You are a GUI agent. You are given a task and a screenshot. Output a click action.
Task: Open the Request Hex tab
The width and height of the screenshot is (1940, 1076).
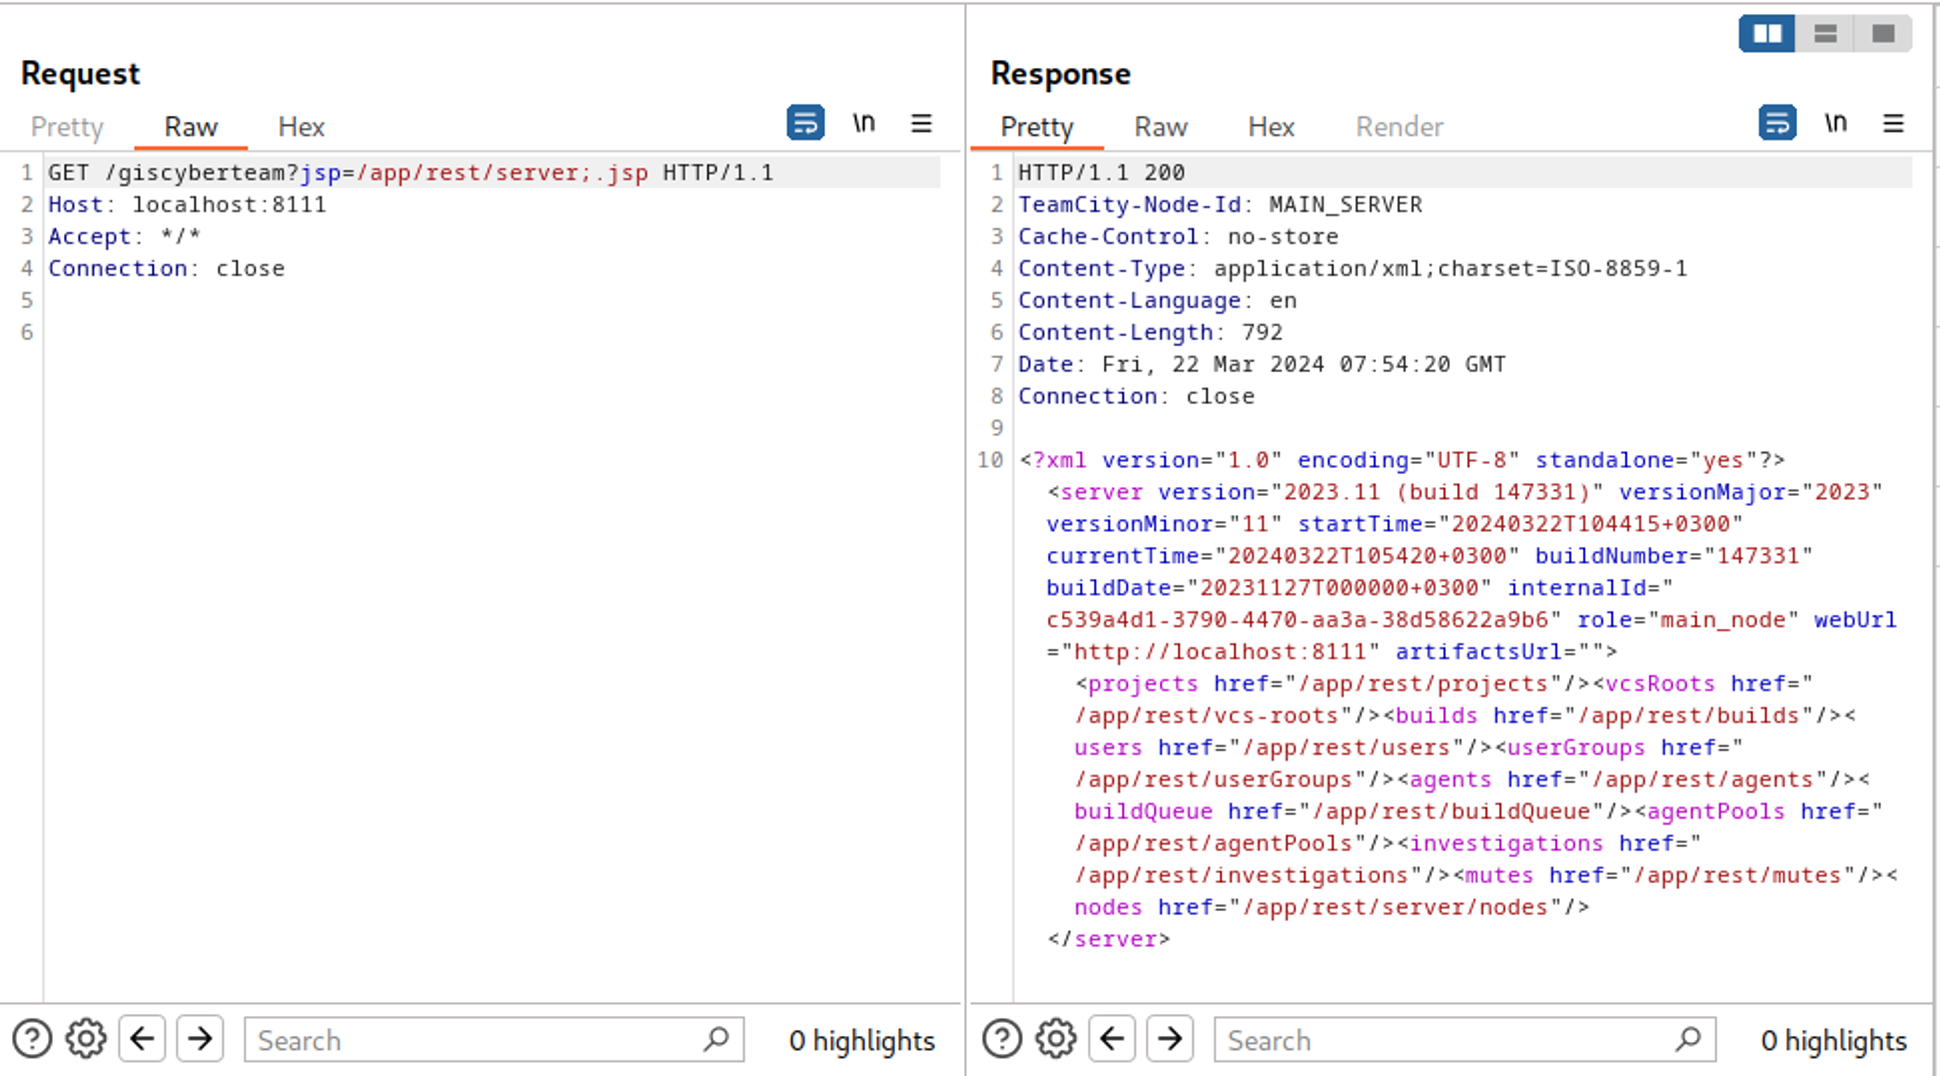pyautogui.click(x=301, y=127)
